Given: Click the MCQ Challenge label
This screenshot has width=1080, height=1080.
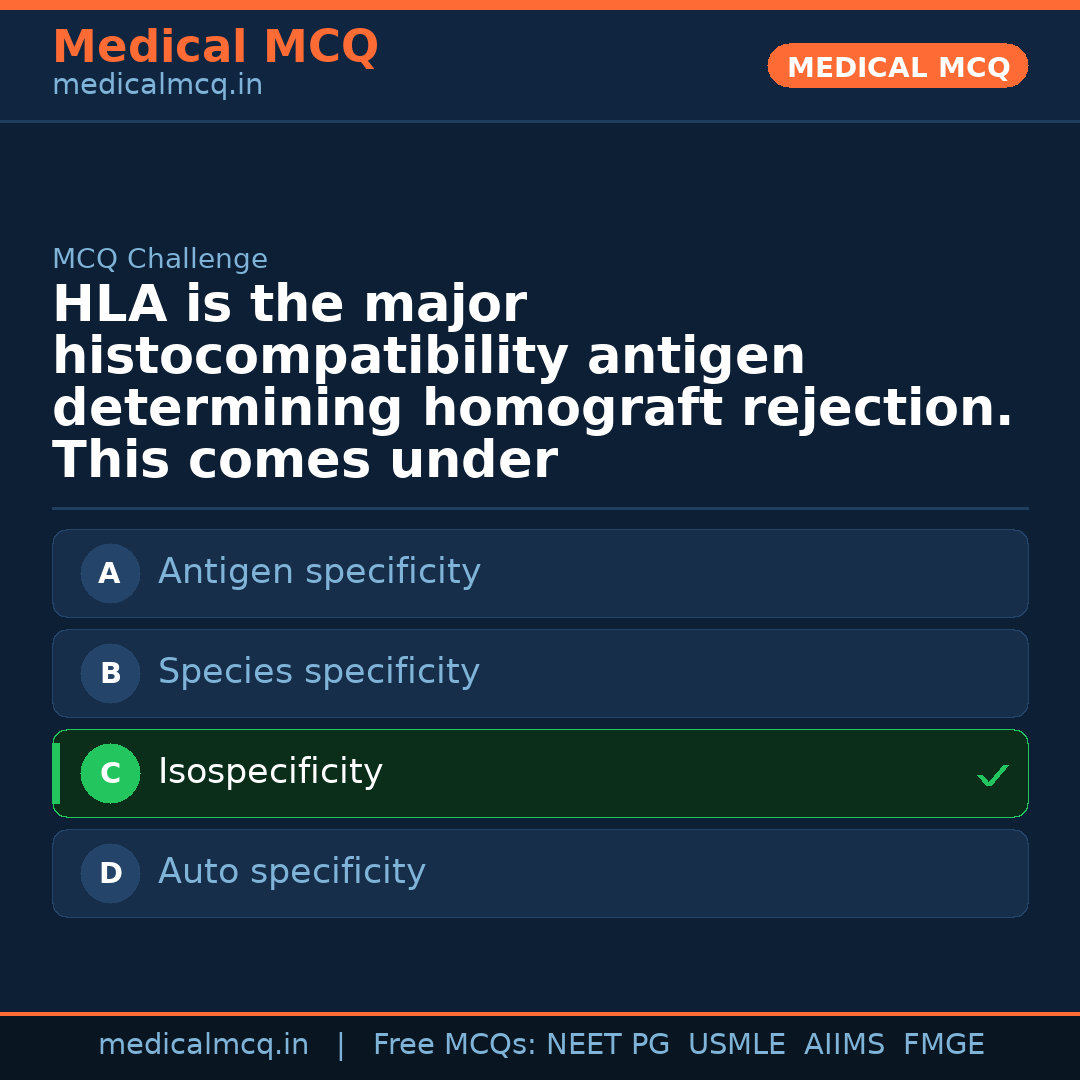Looking at the screenshot, I should (160, 260).
